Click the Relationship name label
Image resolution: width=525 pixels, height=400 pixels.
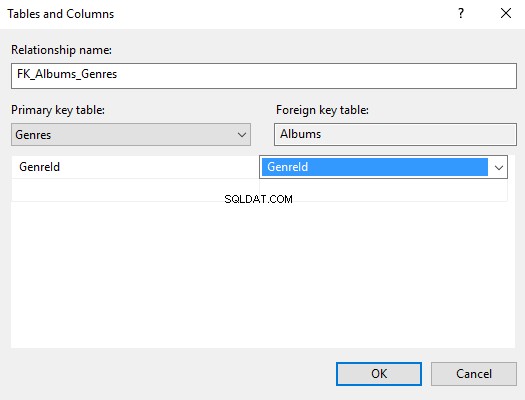pyautogui.click(x=61, y=50)
